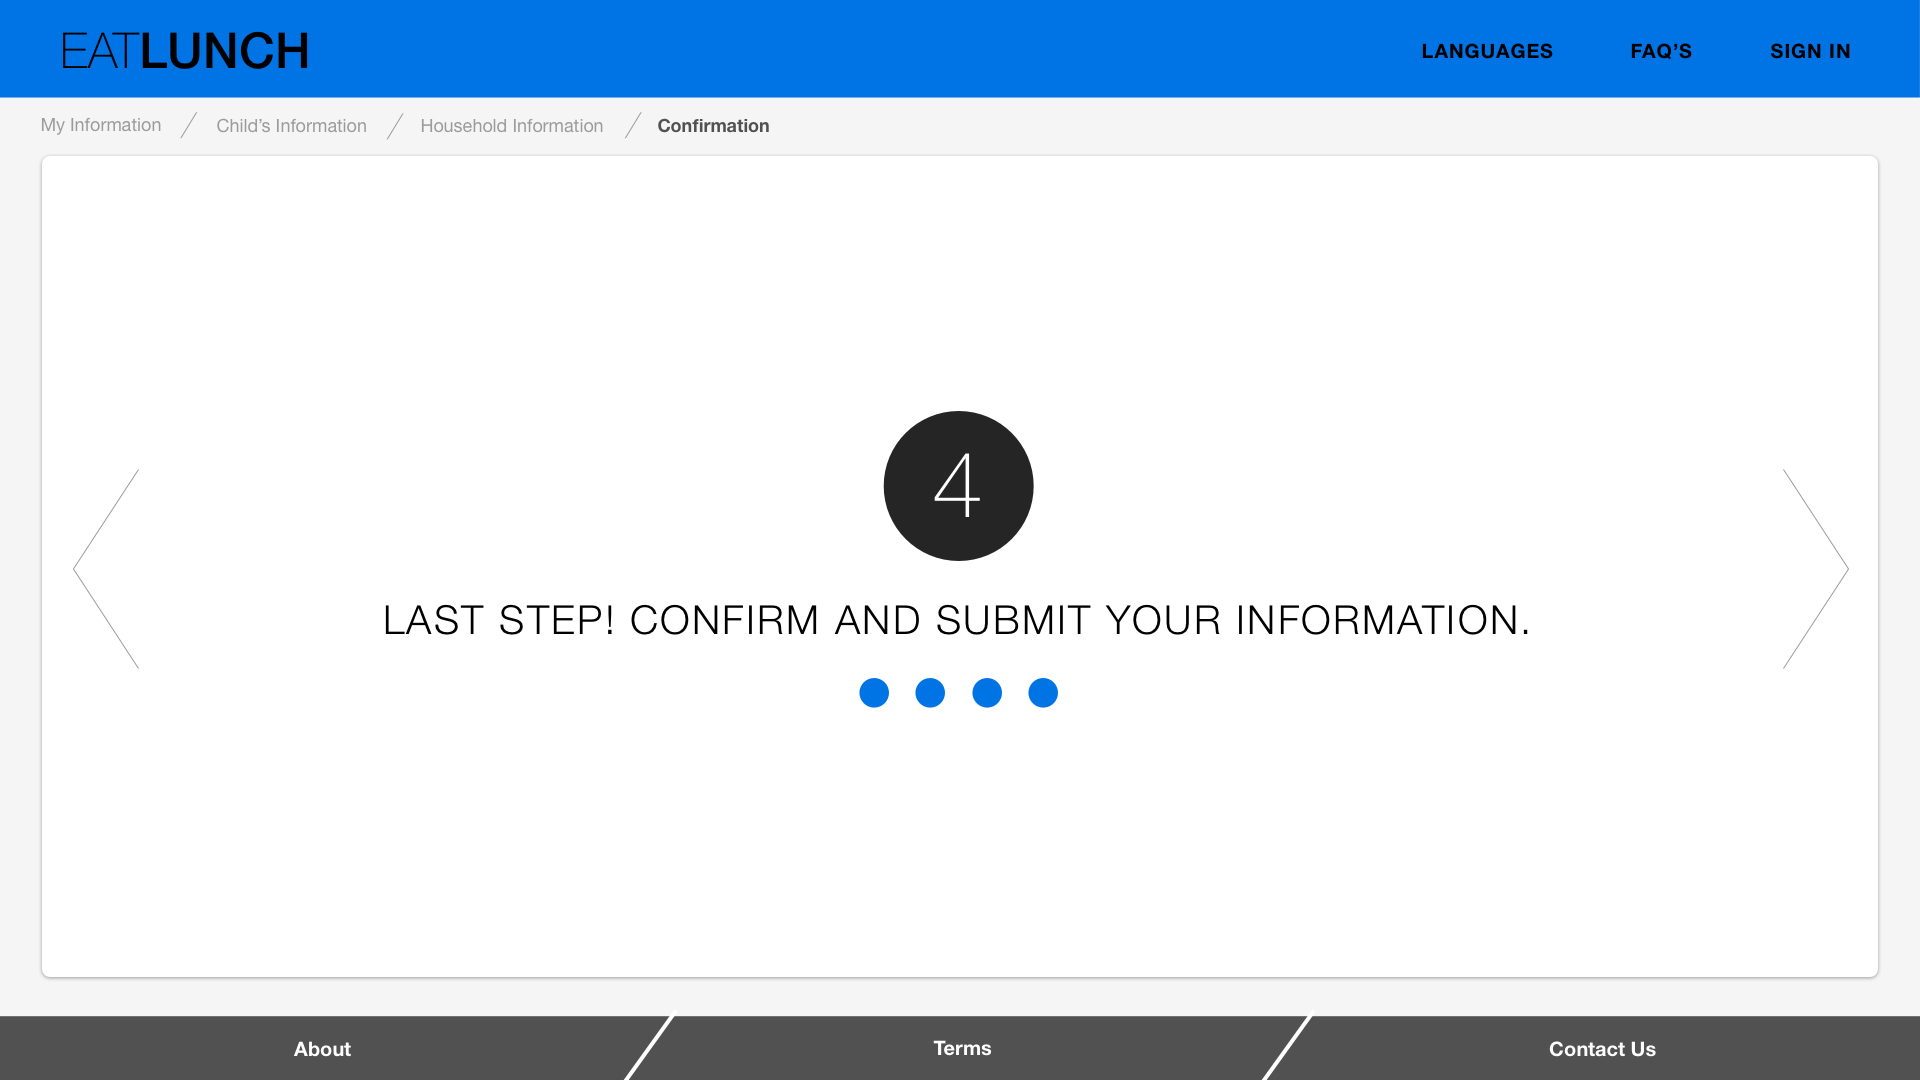Click Sign In in header
This screenshot has height=1080, width=1920.
click(1810, 51)
